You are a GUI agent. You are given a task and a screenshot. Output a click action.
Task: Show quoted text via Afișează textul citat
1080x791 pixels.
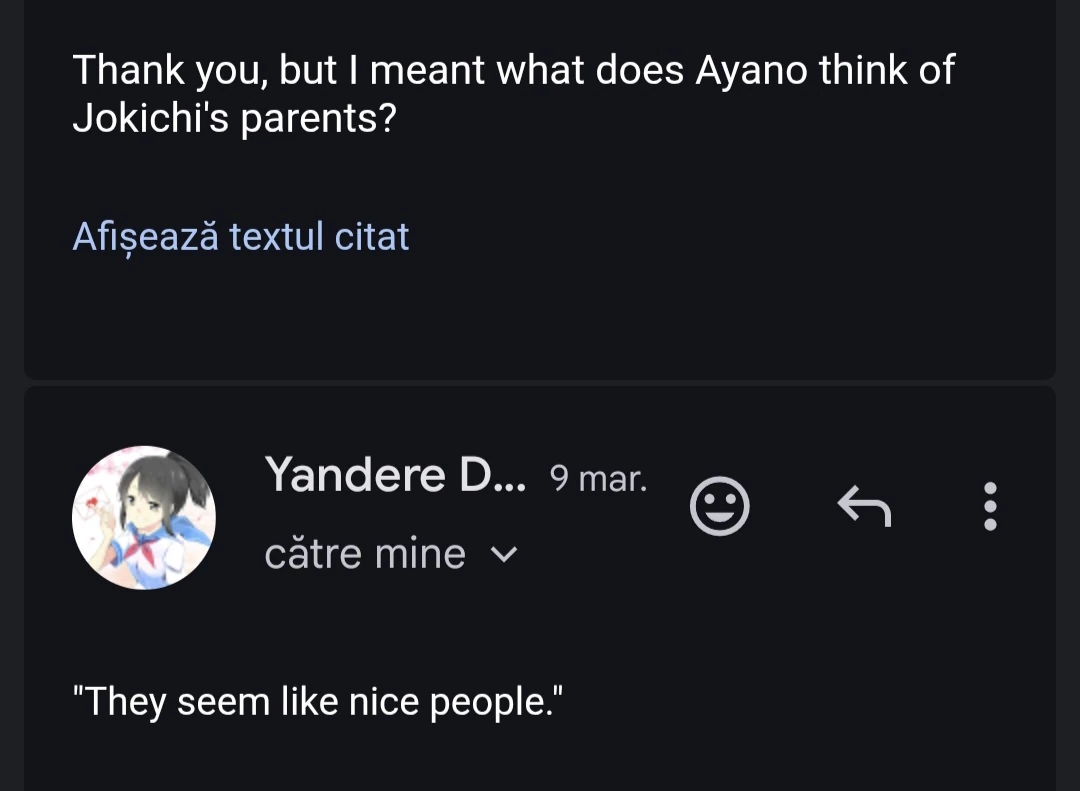coord(241,237)
